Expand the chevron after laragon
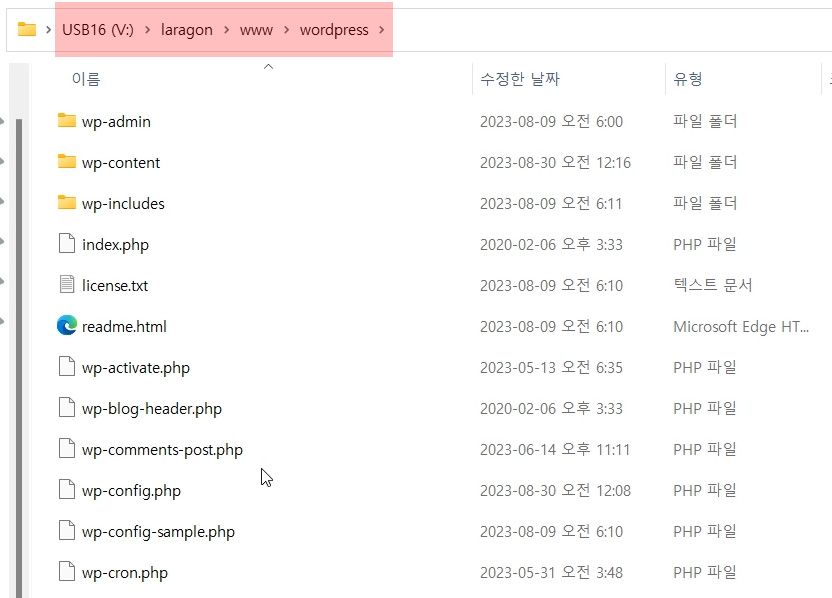This screenshot has width=832, height=598. (227, 30)
